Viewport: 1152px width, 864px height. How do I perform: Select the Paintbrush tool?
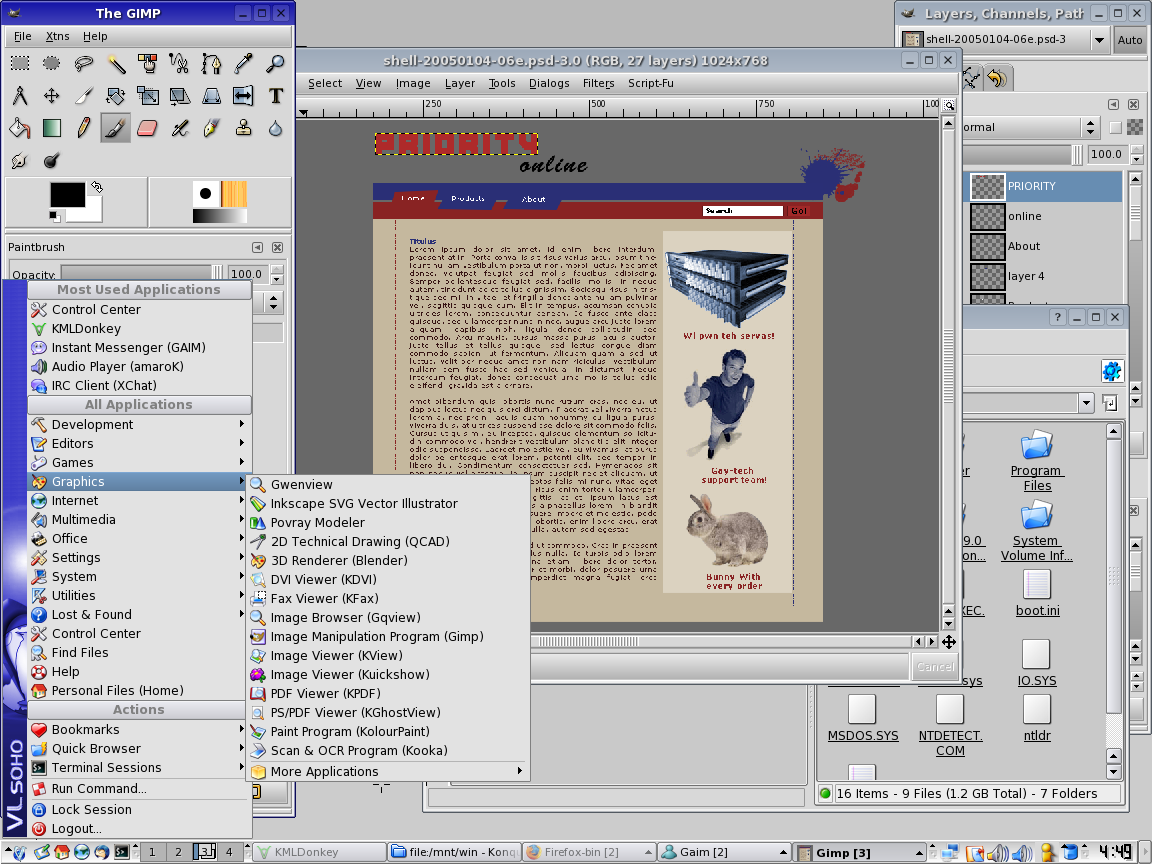click(x=116, y=129)
